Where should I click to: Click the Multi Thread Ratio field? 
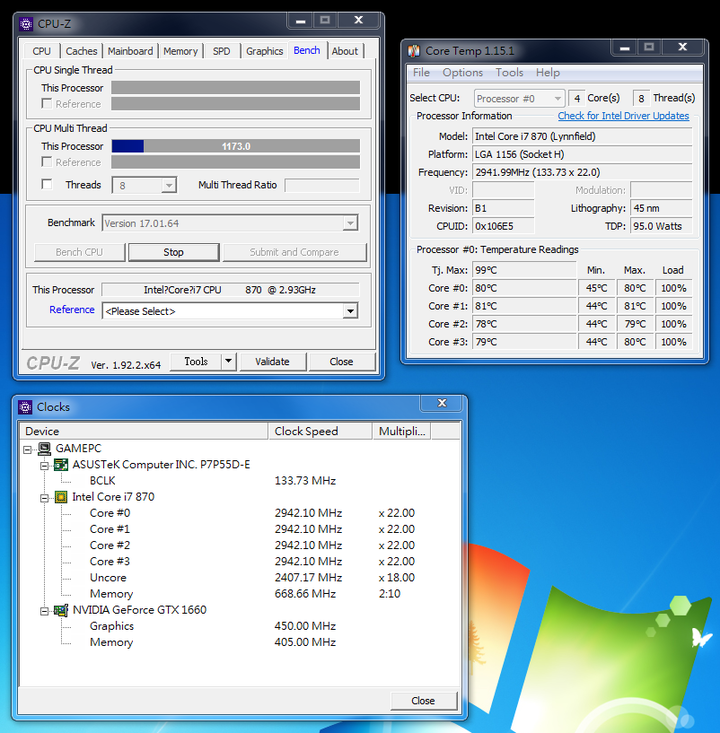click(322, 185)
